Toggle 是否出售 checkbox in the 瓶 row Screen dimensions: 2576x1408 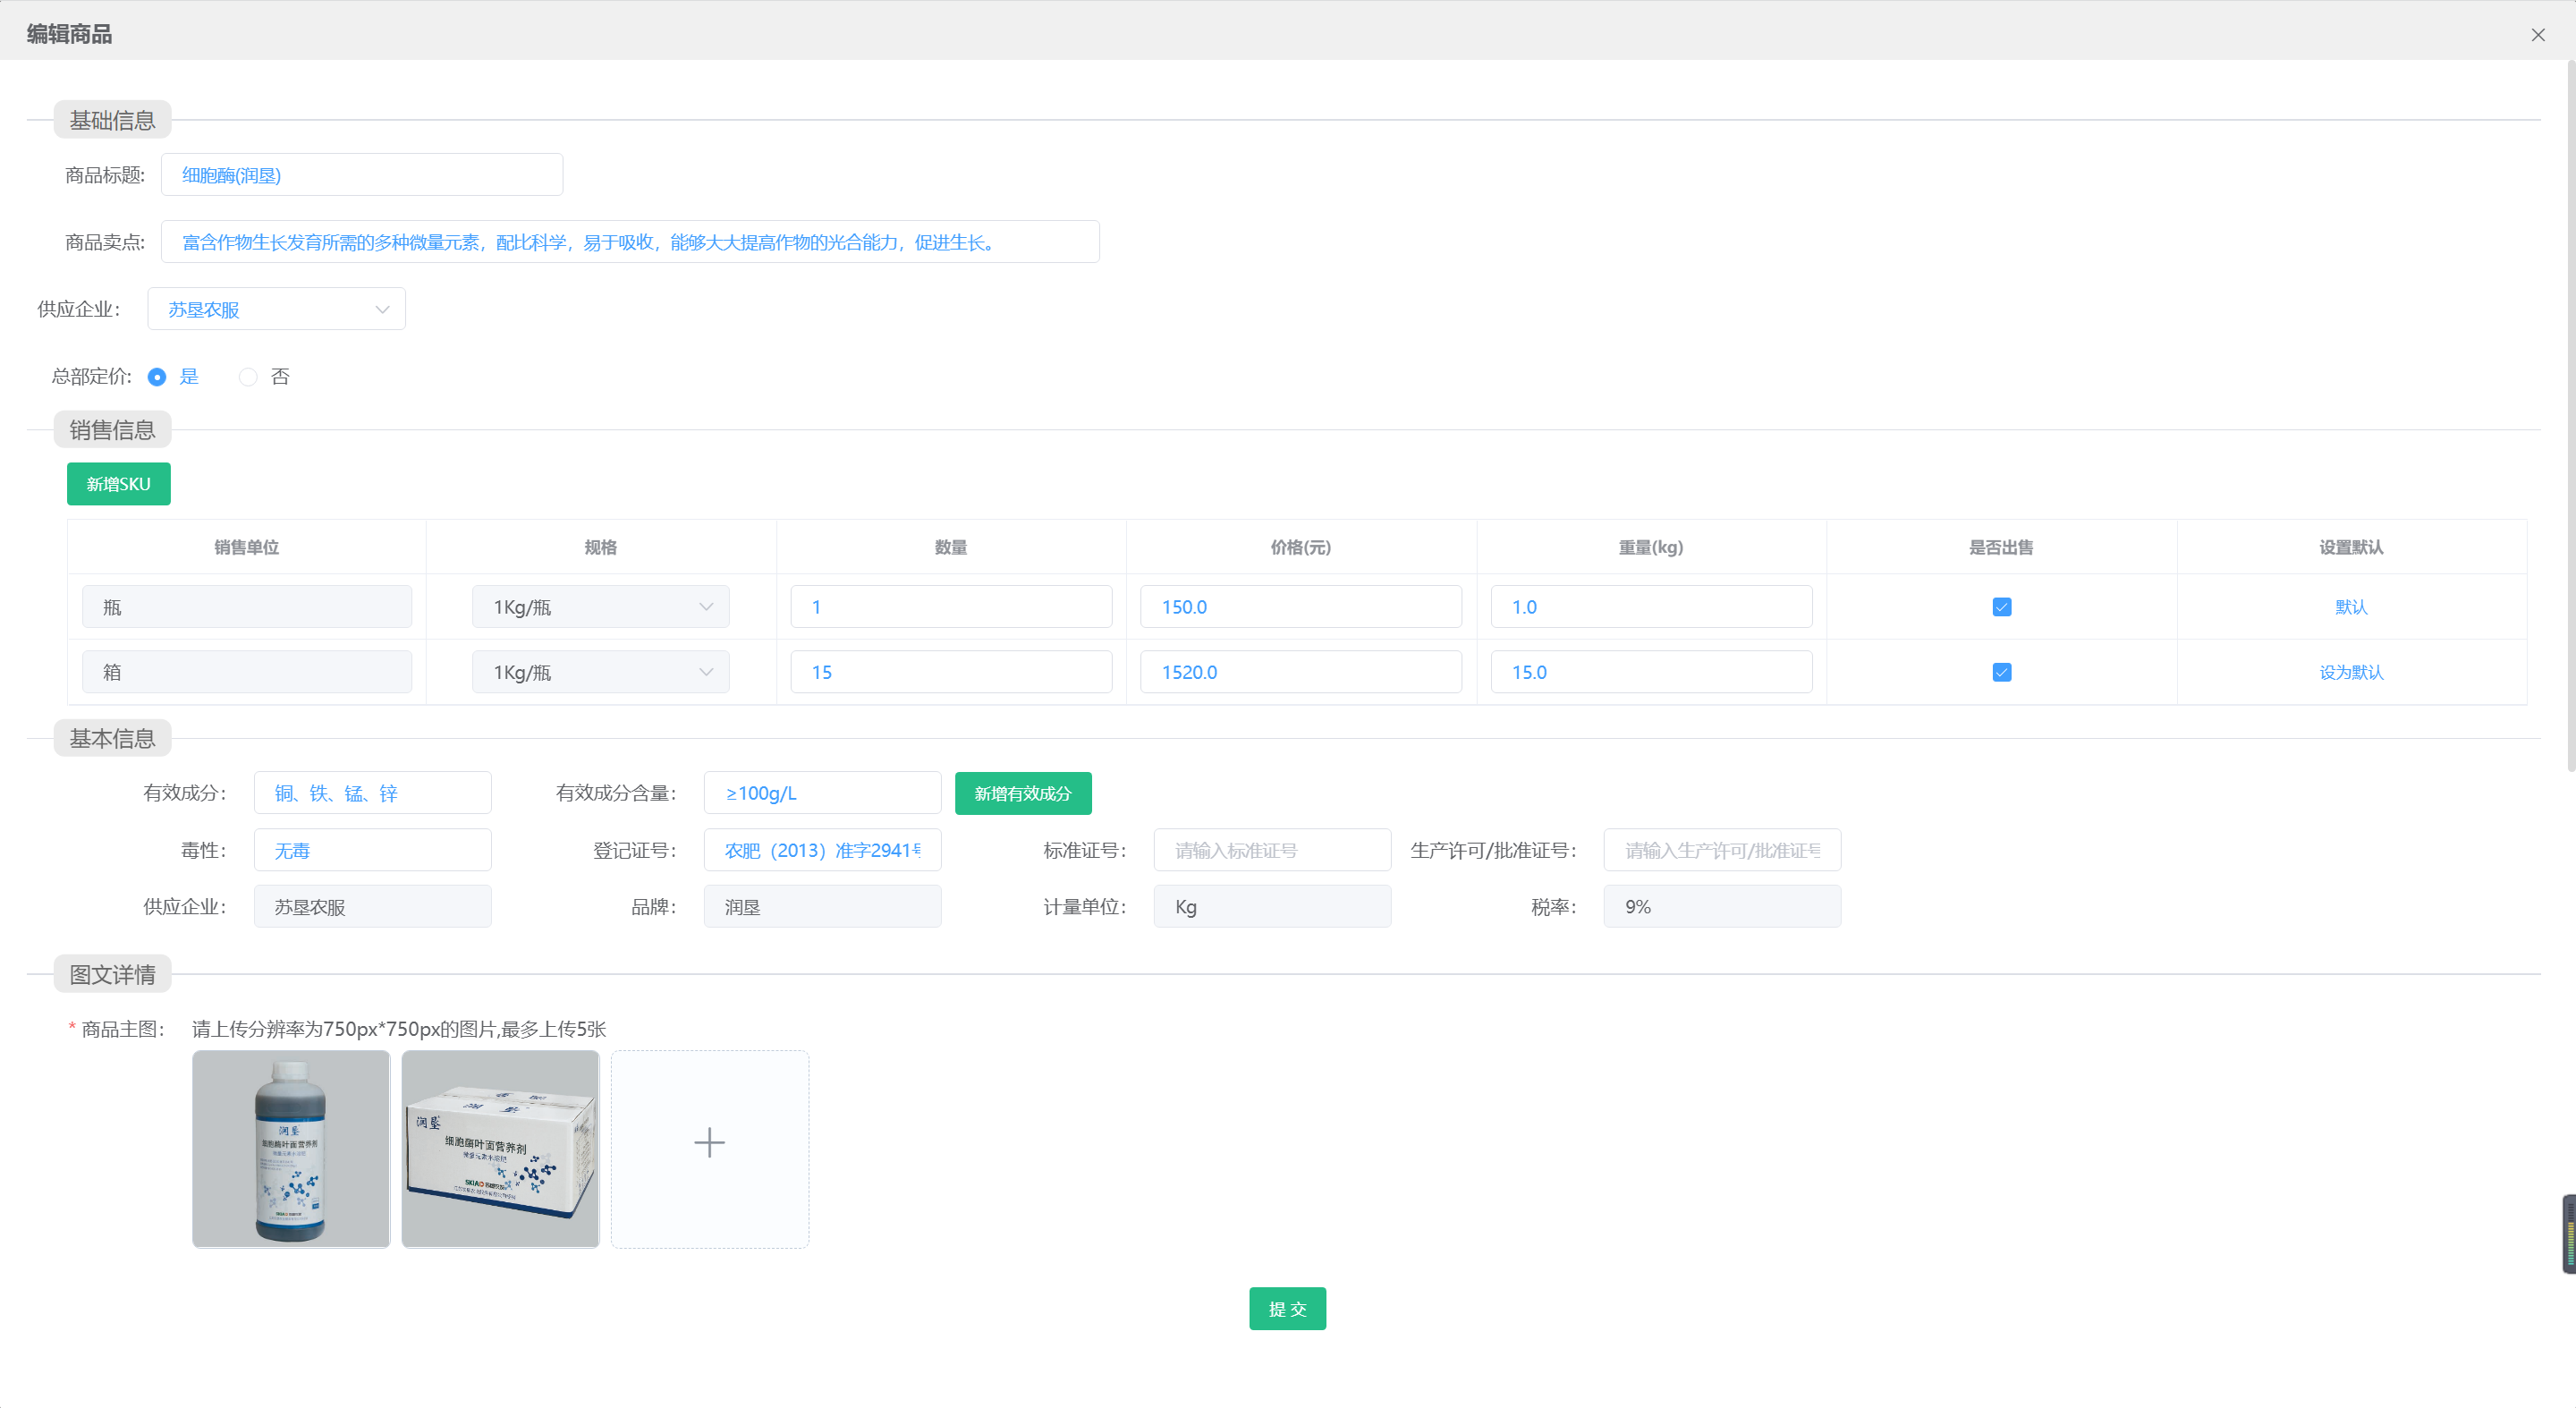2001,607
